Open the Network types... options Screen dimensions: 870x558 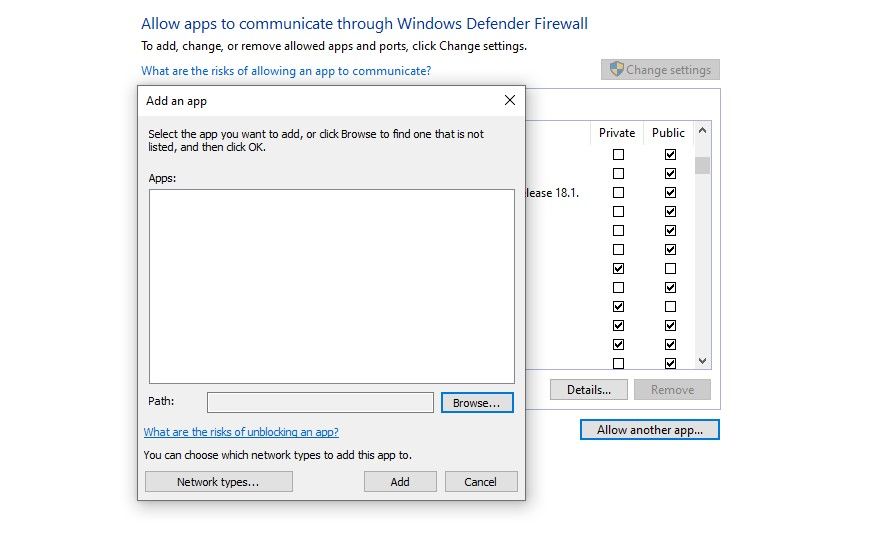click(x=218, y=482)
